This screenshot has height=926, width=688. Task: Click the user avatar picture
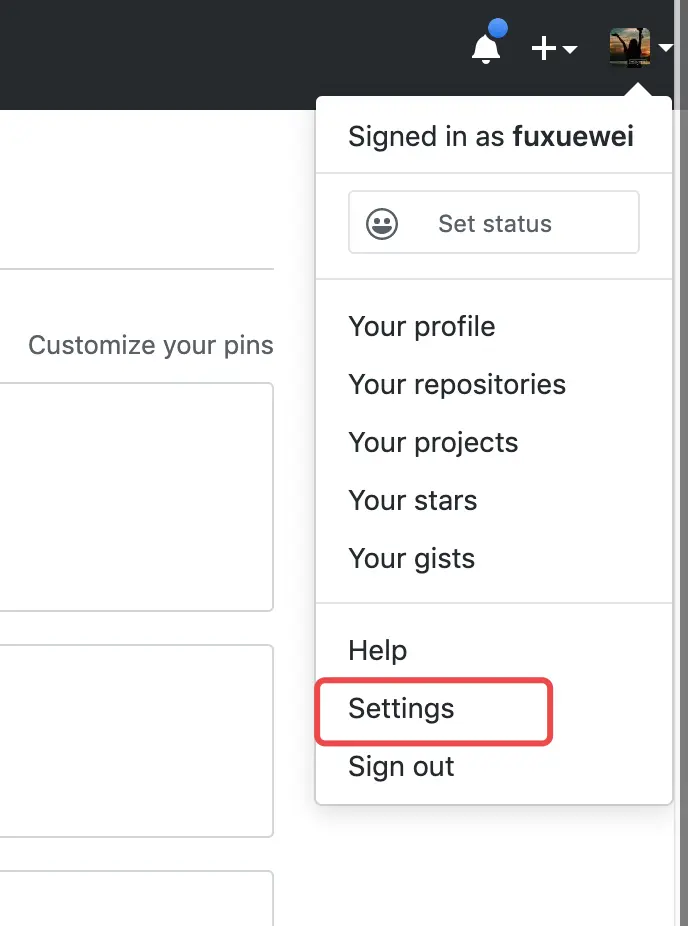629,47
